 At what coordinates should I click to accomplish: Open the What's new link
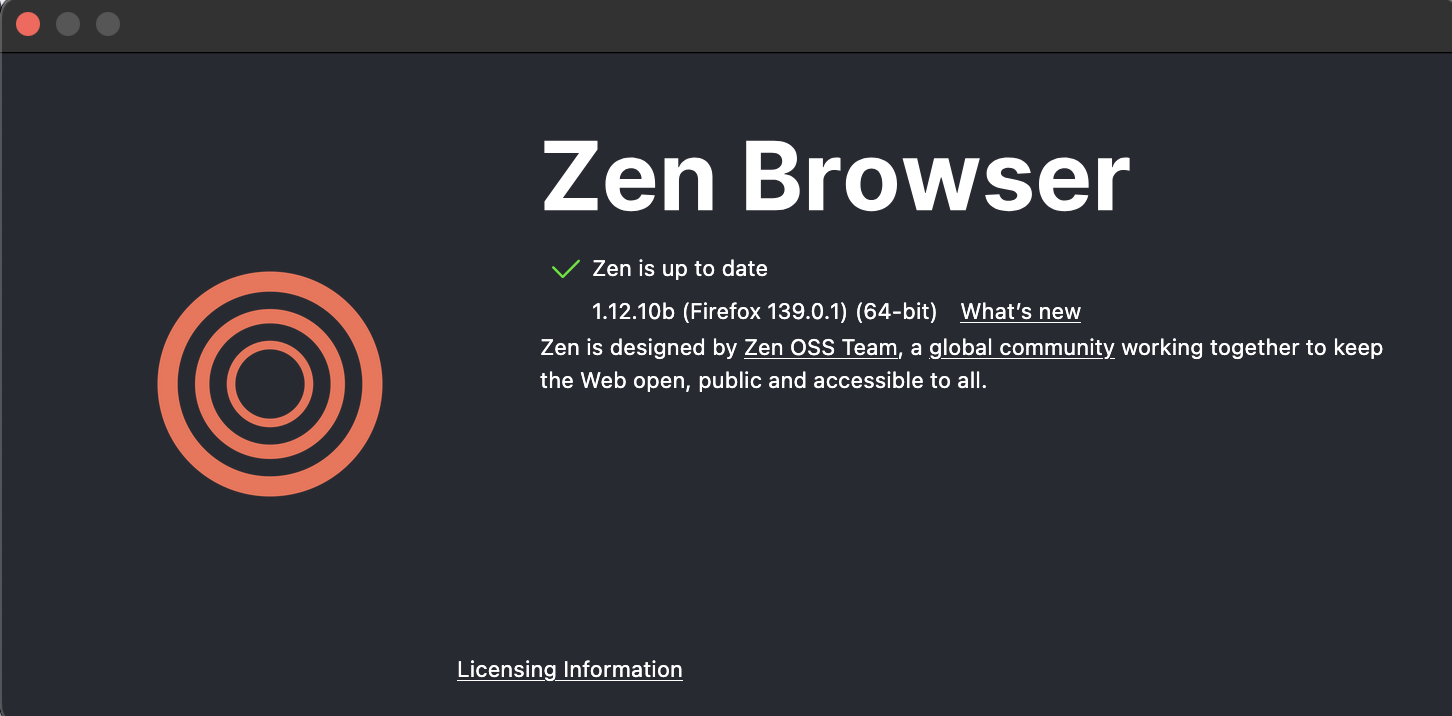[x=1020, y=312]
